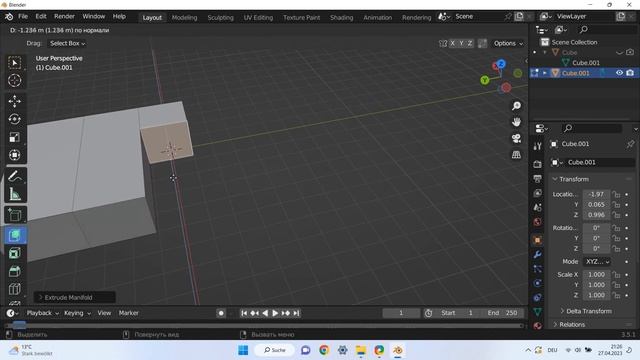Open the Modifiers wrench properties tab
640x360 pixels.
pos(538,254)
